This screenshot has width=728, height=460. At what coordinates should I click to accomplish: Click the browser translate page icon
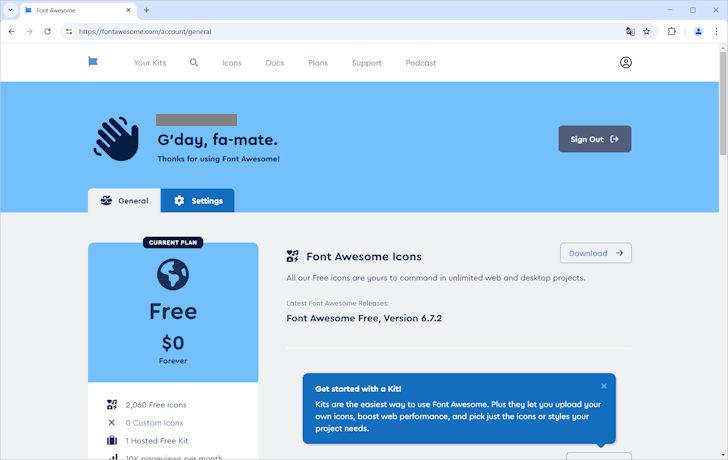point(630,31)
